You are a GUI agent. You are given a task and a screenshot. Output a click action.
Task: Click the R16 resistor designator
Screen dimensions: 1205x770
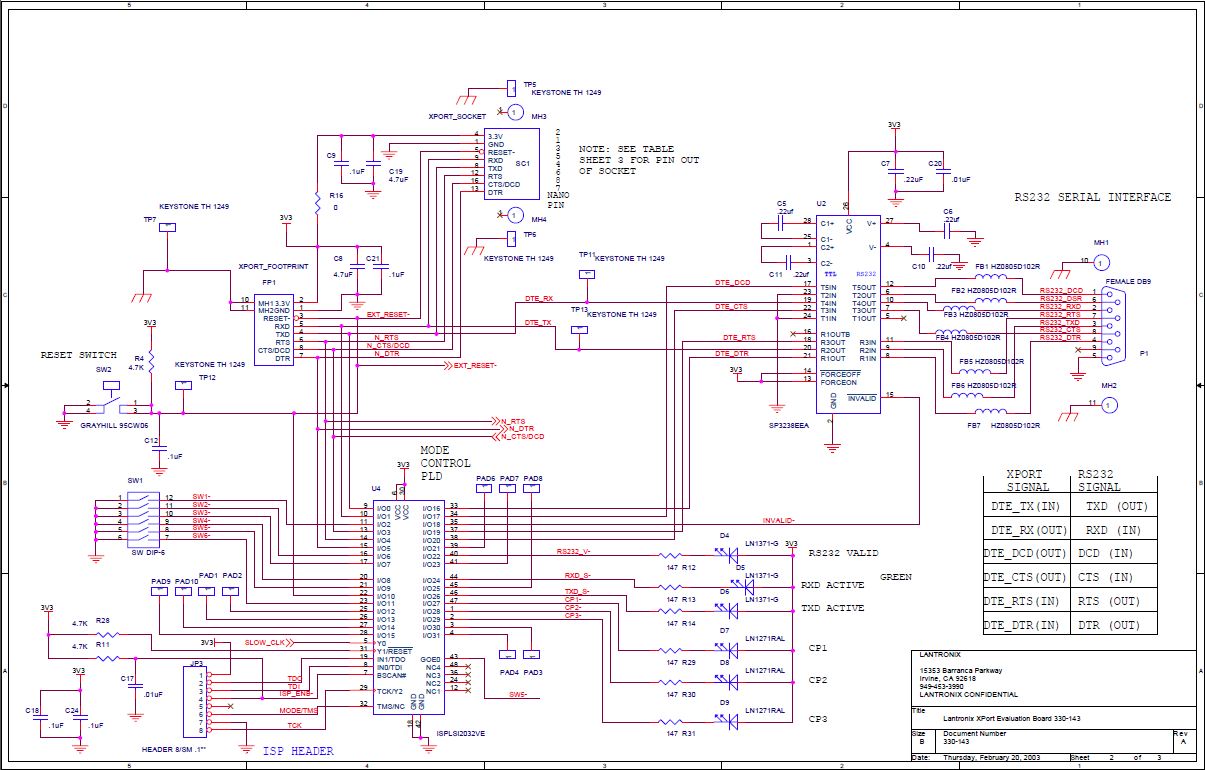pyautogui.click(x=336, y=196)
